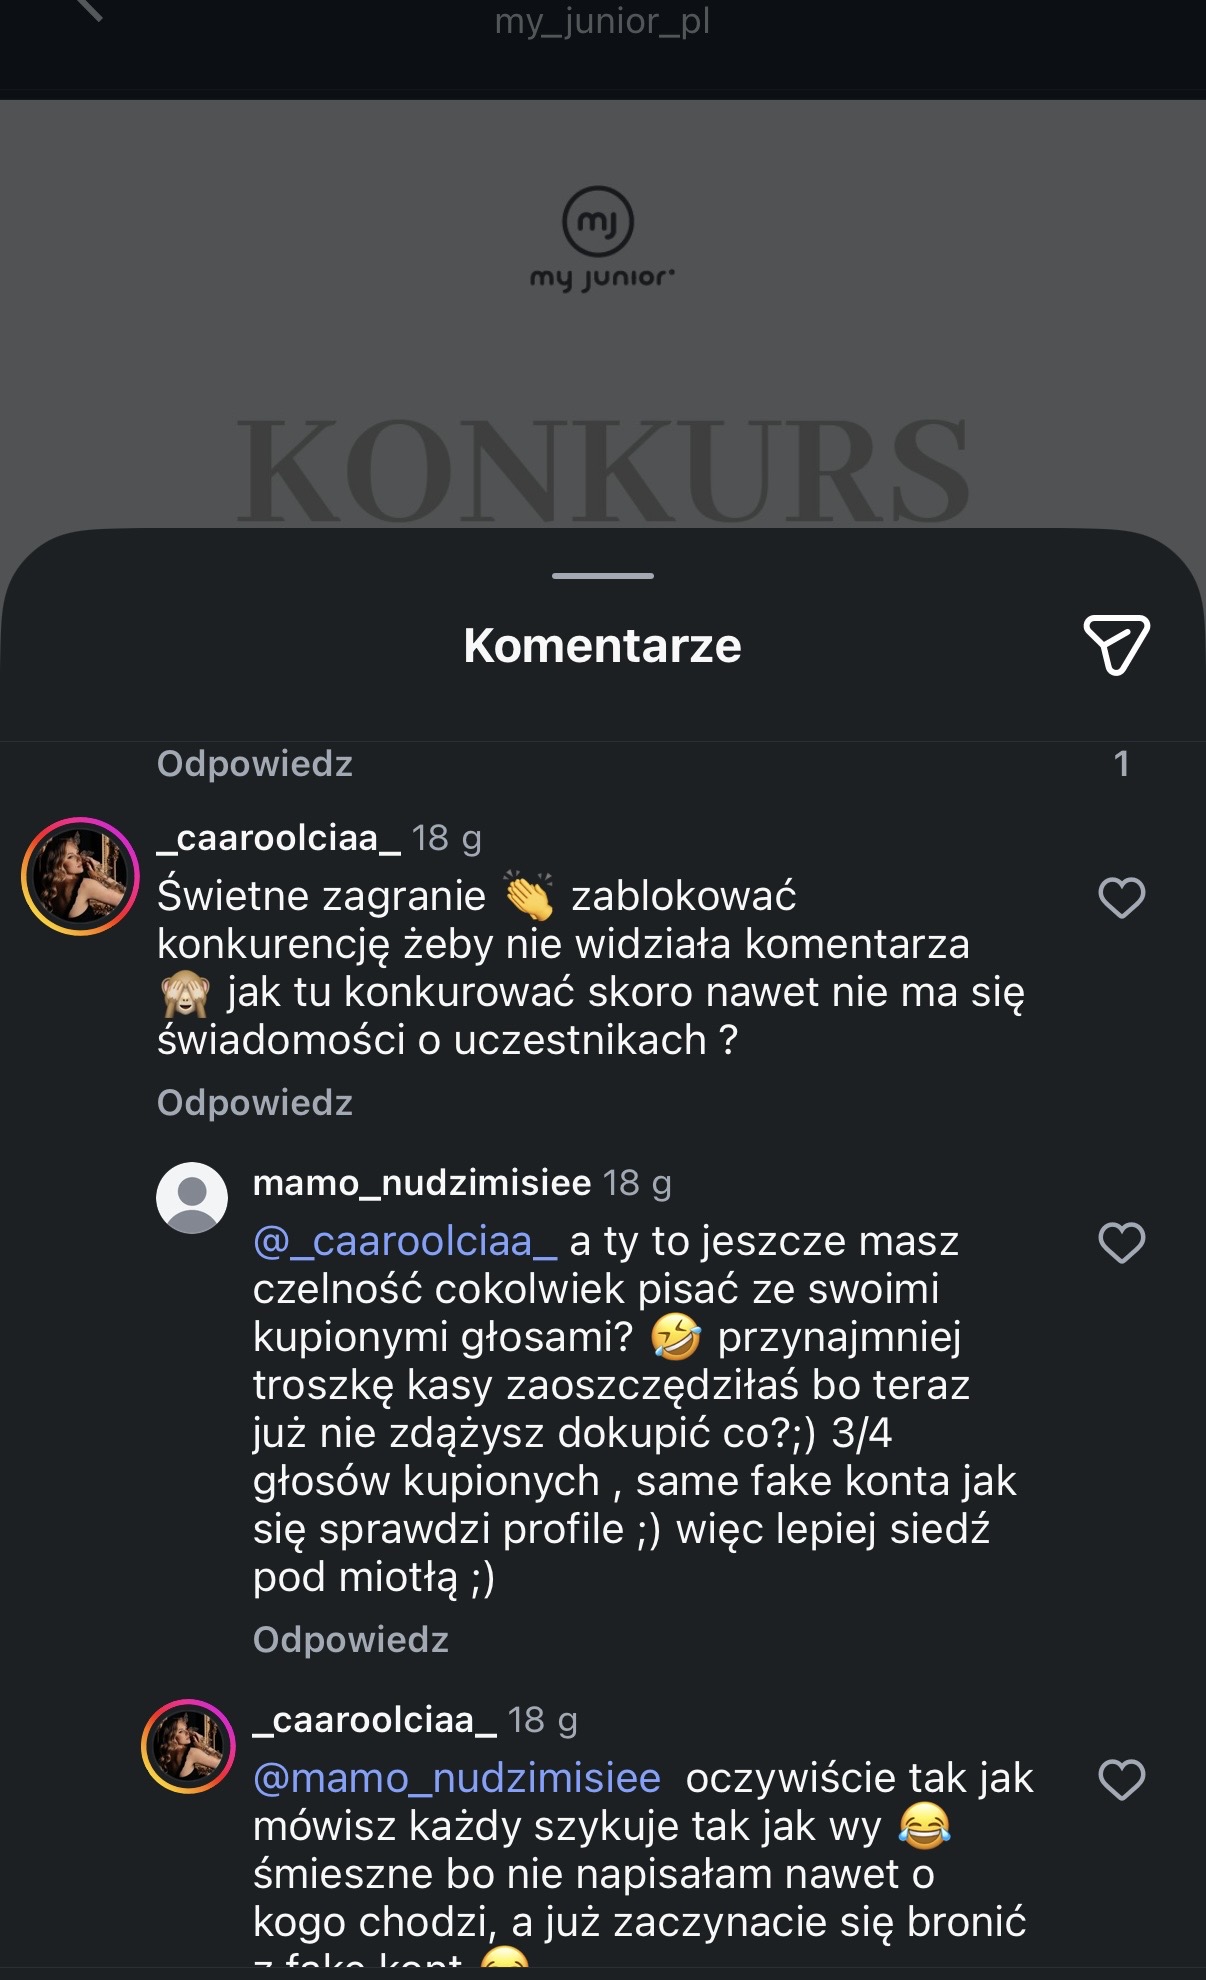This screenshot has height=1980, width=1206.
Task: Open the @mamo_nudzimisiee mention link
Action: coord(457,1779)
